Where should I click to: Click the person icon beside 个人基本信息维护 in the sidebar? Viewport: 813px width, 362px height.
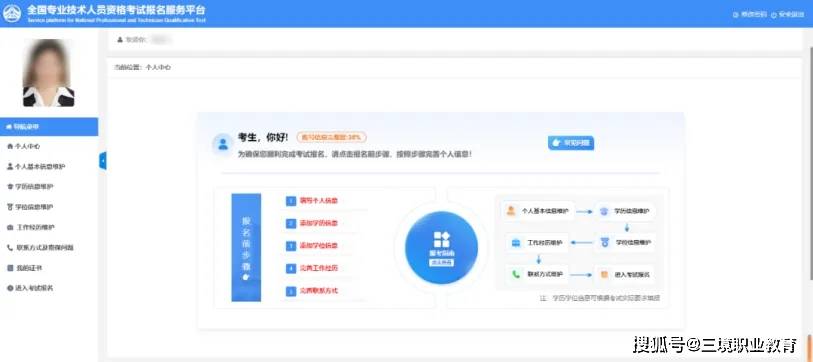(x=9, y=167)
